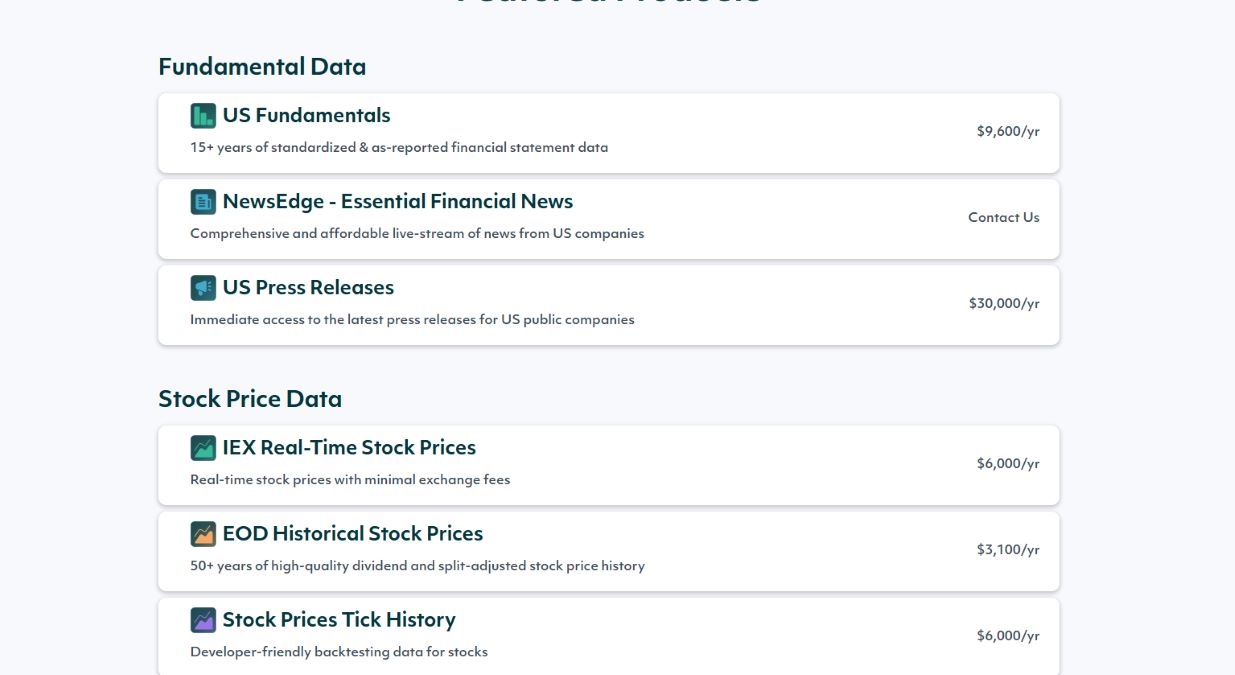Select the $3,100/yr EOD price label

click(1007, 549)
